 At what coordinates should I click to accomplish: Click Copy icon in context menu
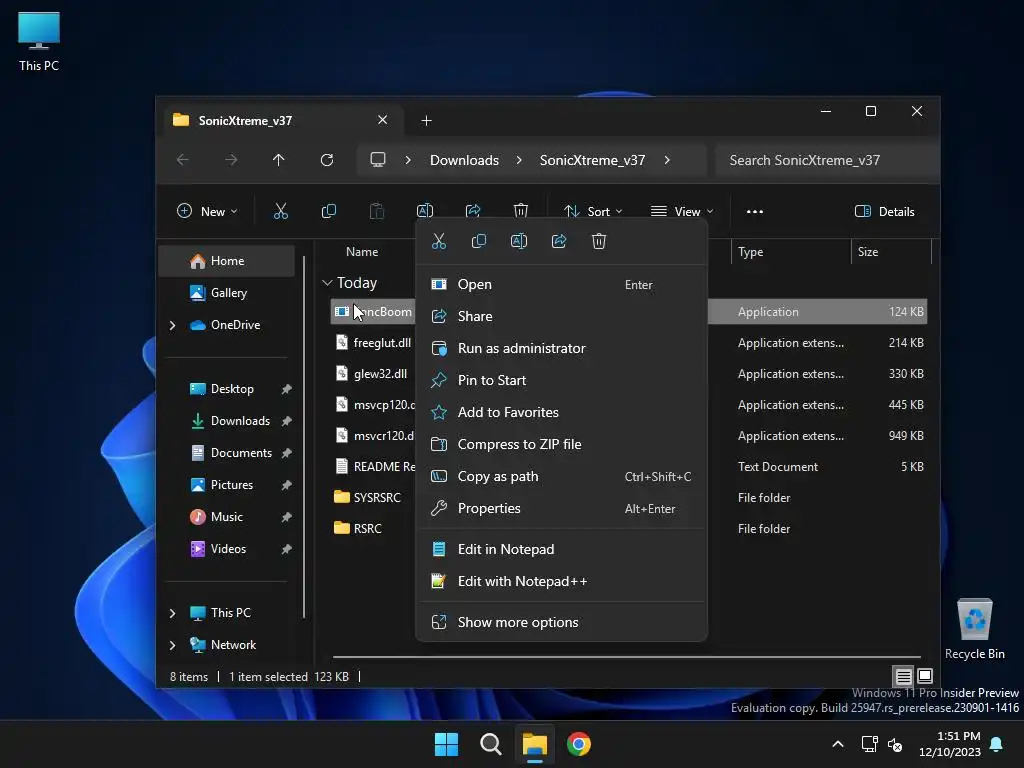click(x=479, y=242)
